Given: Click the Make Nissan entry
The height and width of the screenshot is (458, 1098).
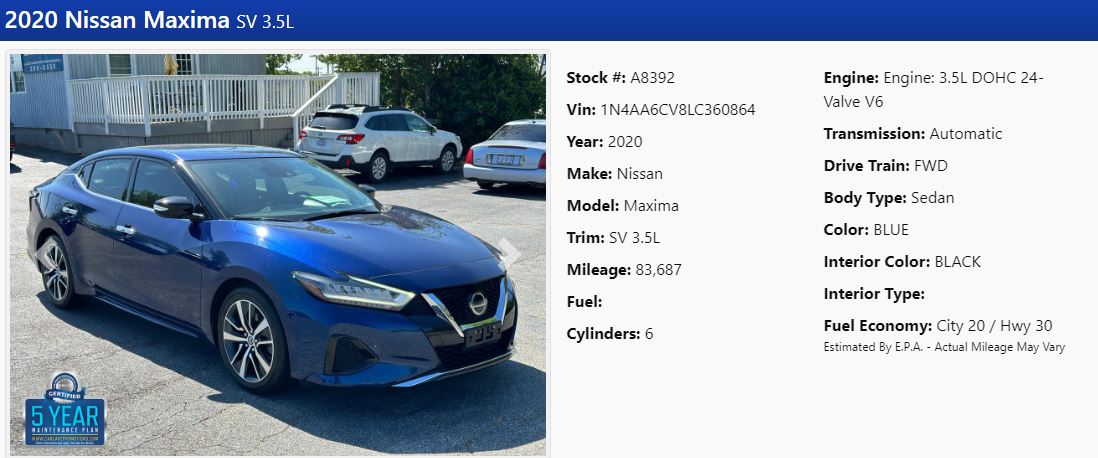Looking at the screenshot, I should coord(615,174).
